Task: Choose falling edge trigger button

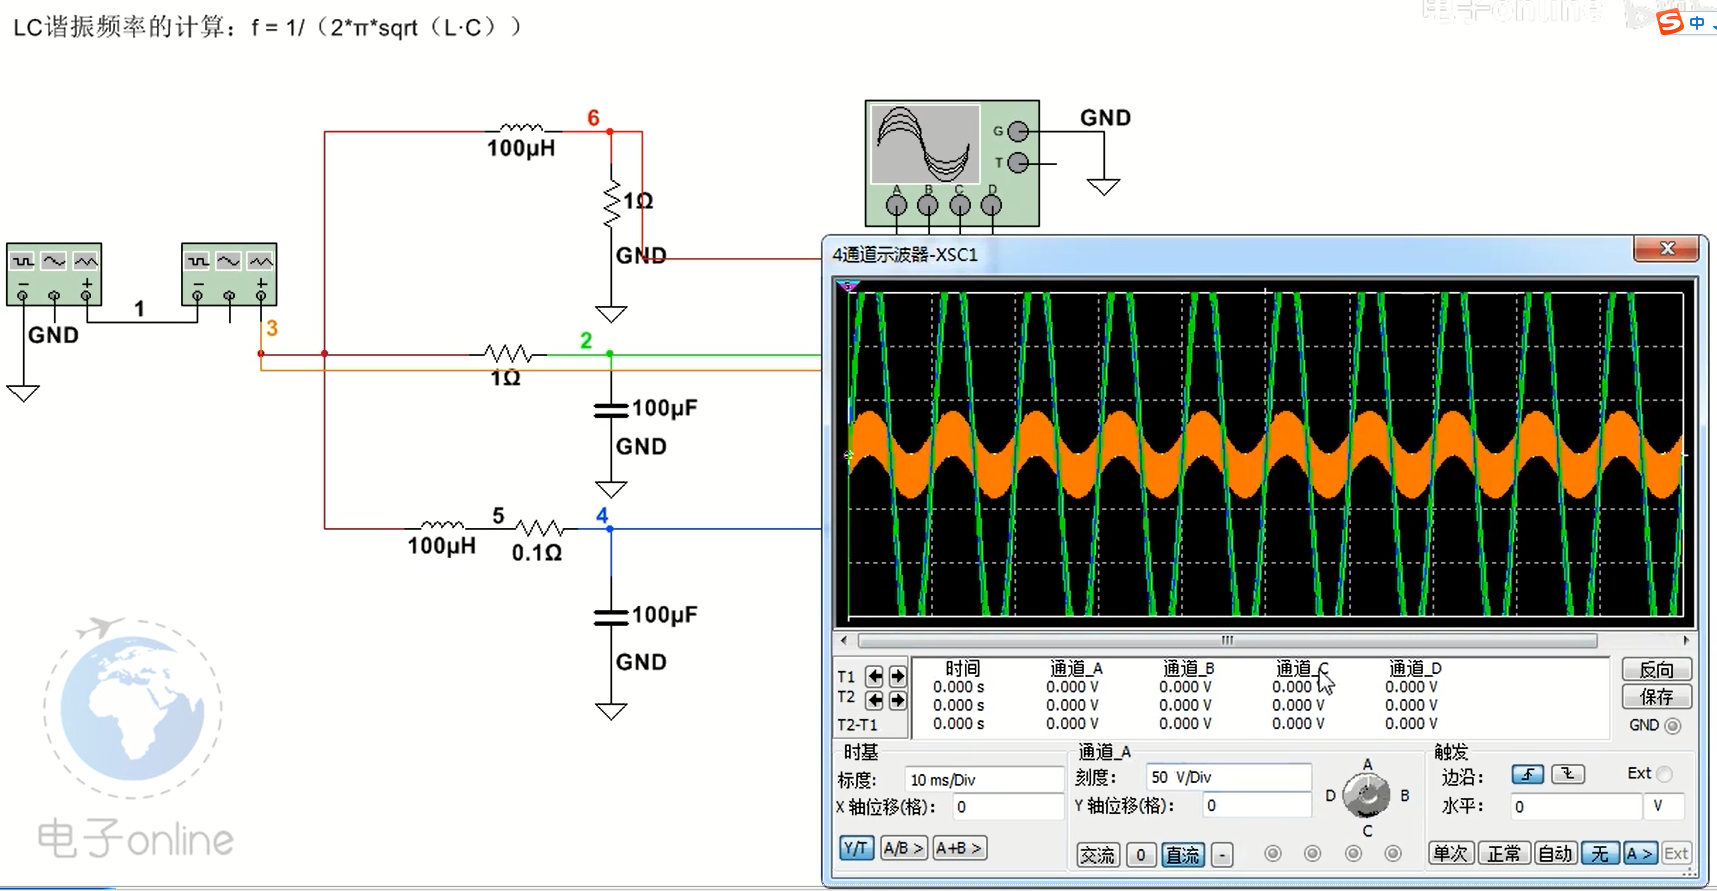Action: (x=1568, y=774)
